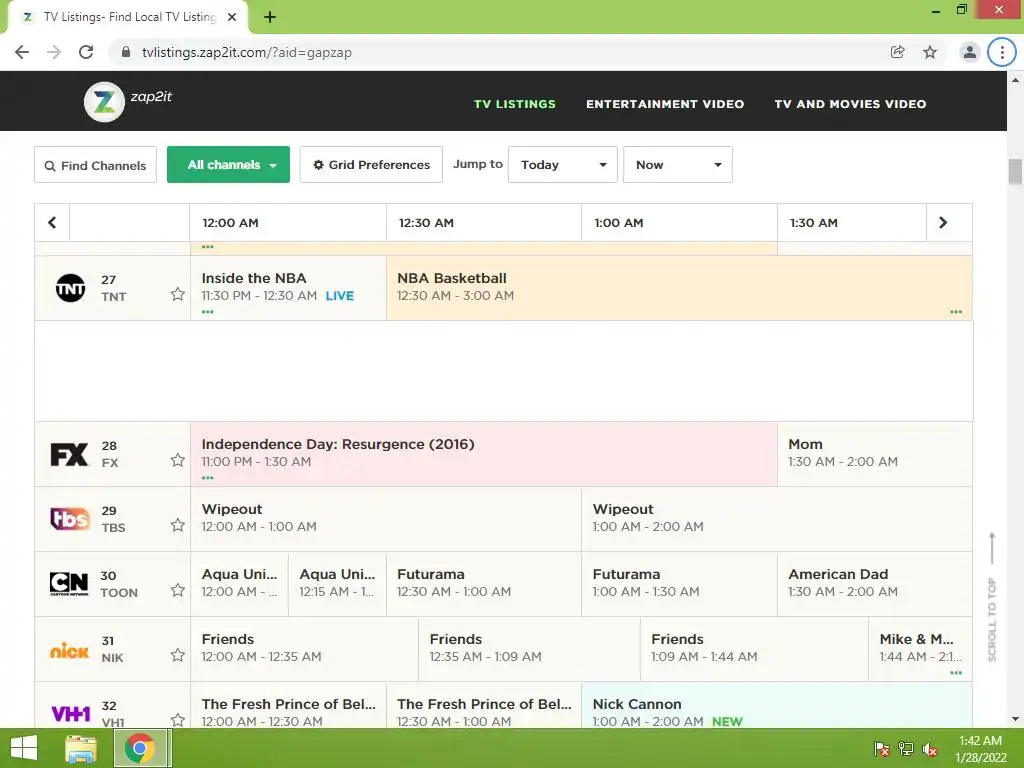1024x768 pixels.
Task: Favorite the TOON channel star
Action: point(178,590)
